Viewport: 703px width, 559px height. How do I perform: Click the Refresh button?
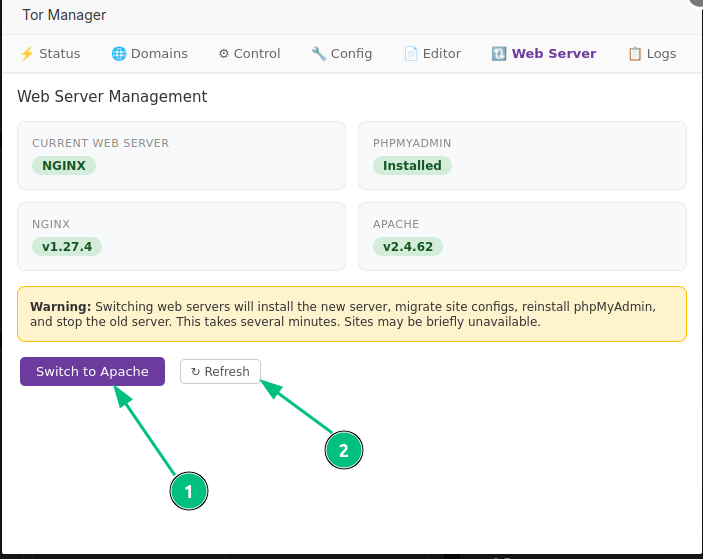click(x=220, y=371)
